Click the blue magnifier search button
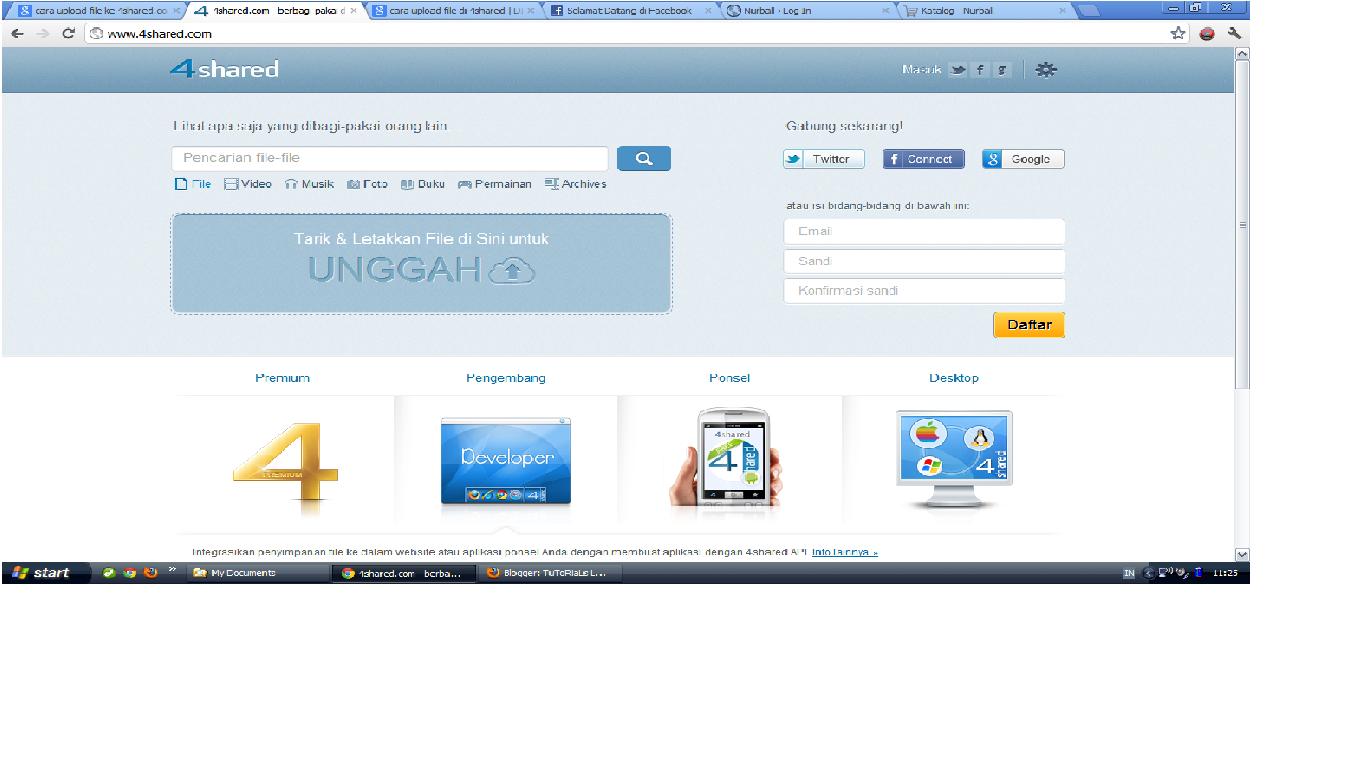 point(644,158)
